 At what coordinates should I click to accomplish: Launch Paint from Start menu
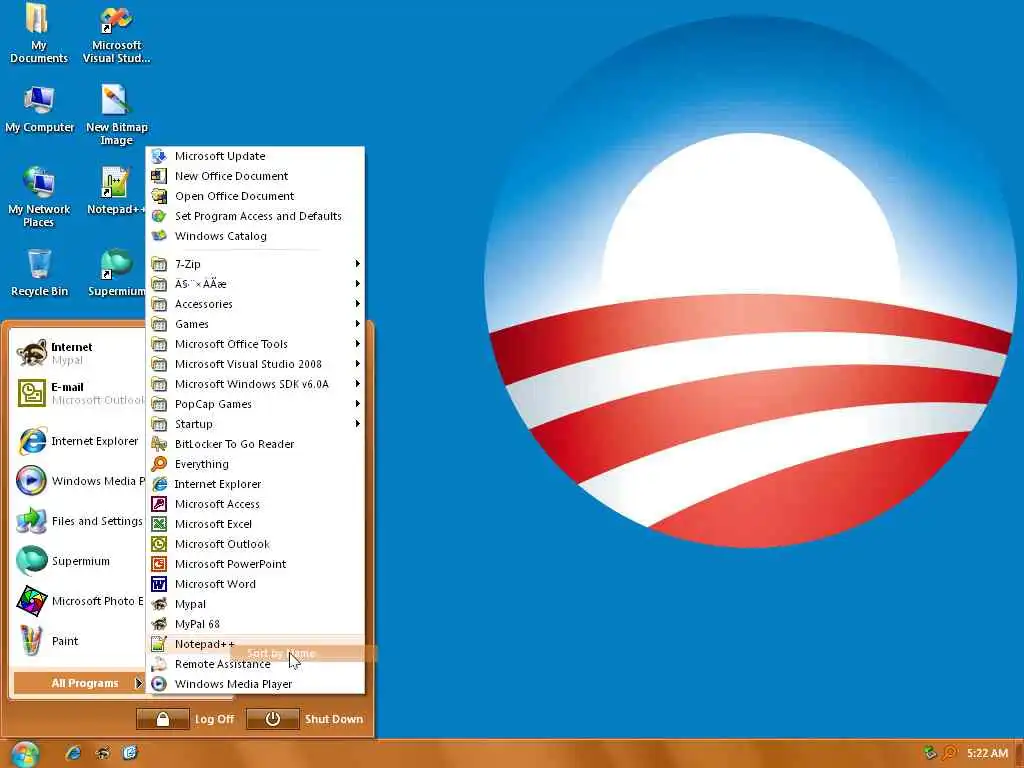click(78, 641)
